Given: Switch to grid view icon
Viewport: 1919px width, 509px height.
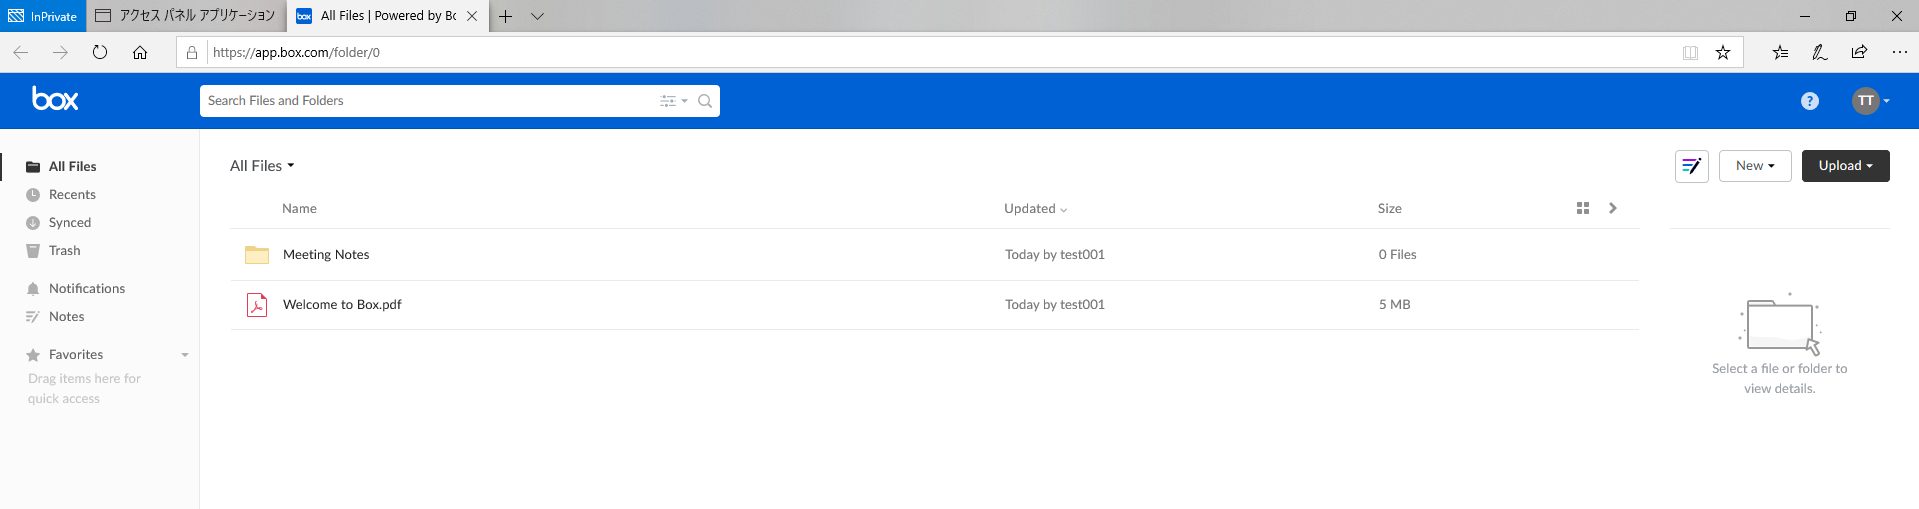Looking at the screenshot, I should click(1583, 208).
